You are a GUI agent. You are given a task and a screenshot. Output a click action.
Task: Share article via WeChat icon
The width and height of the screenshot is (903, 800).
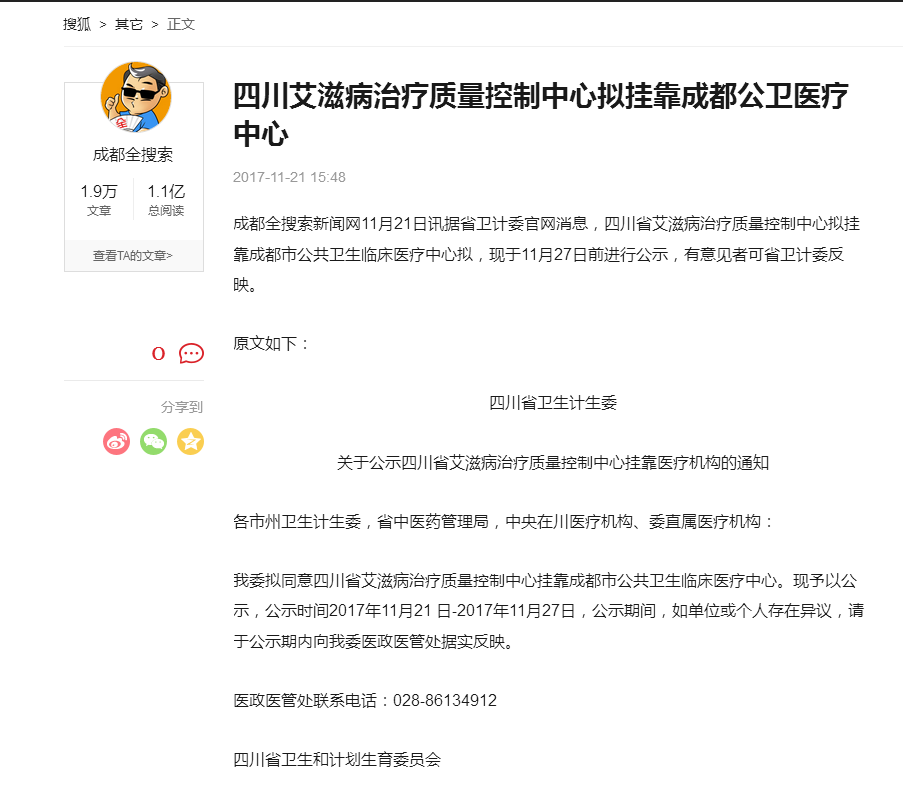(153, 442)
